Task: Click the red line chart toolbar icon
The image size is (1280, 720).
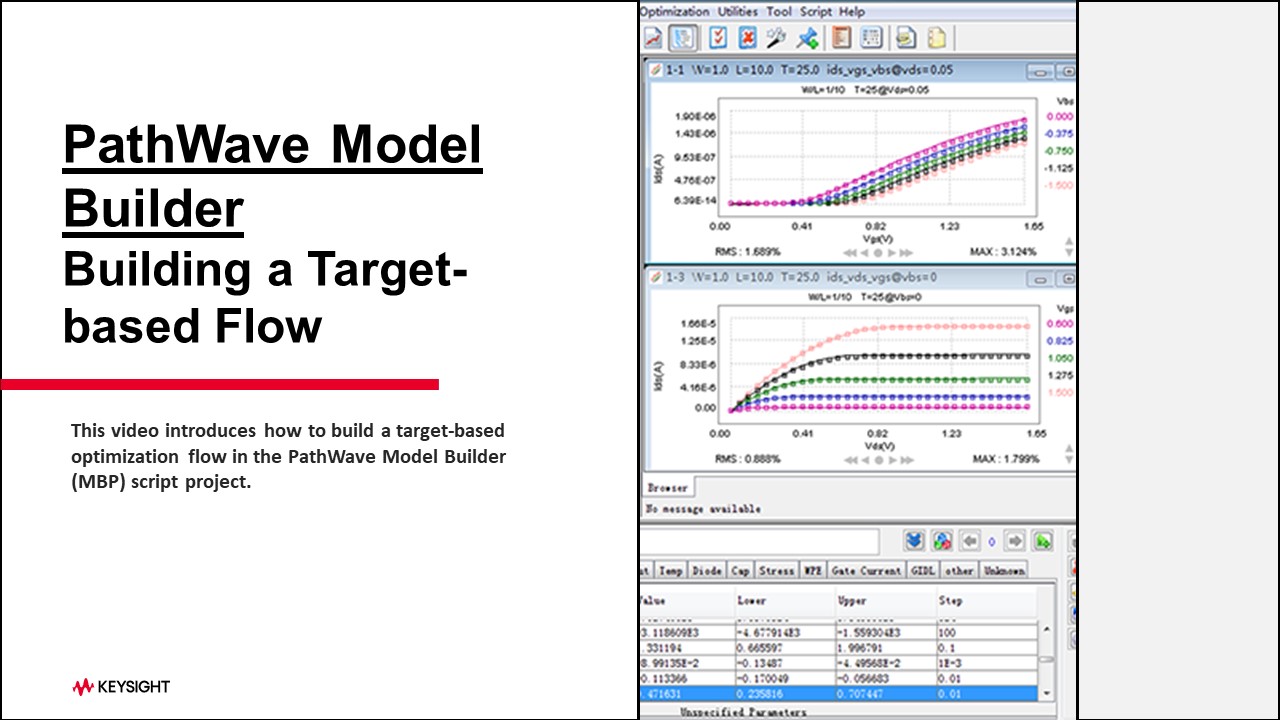Action: tap(653, 38)
